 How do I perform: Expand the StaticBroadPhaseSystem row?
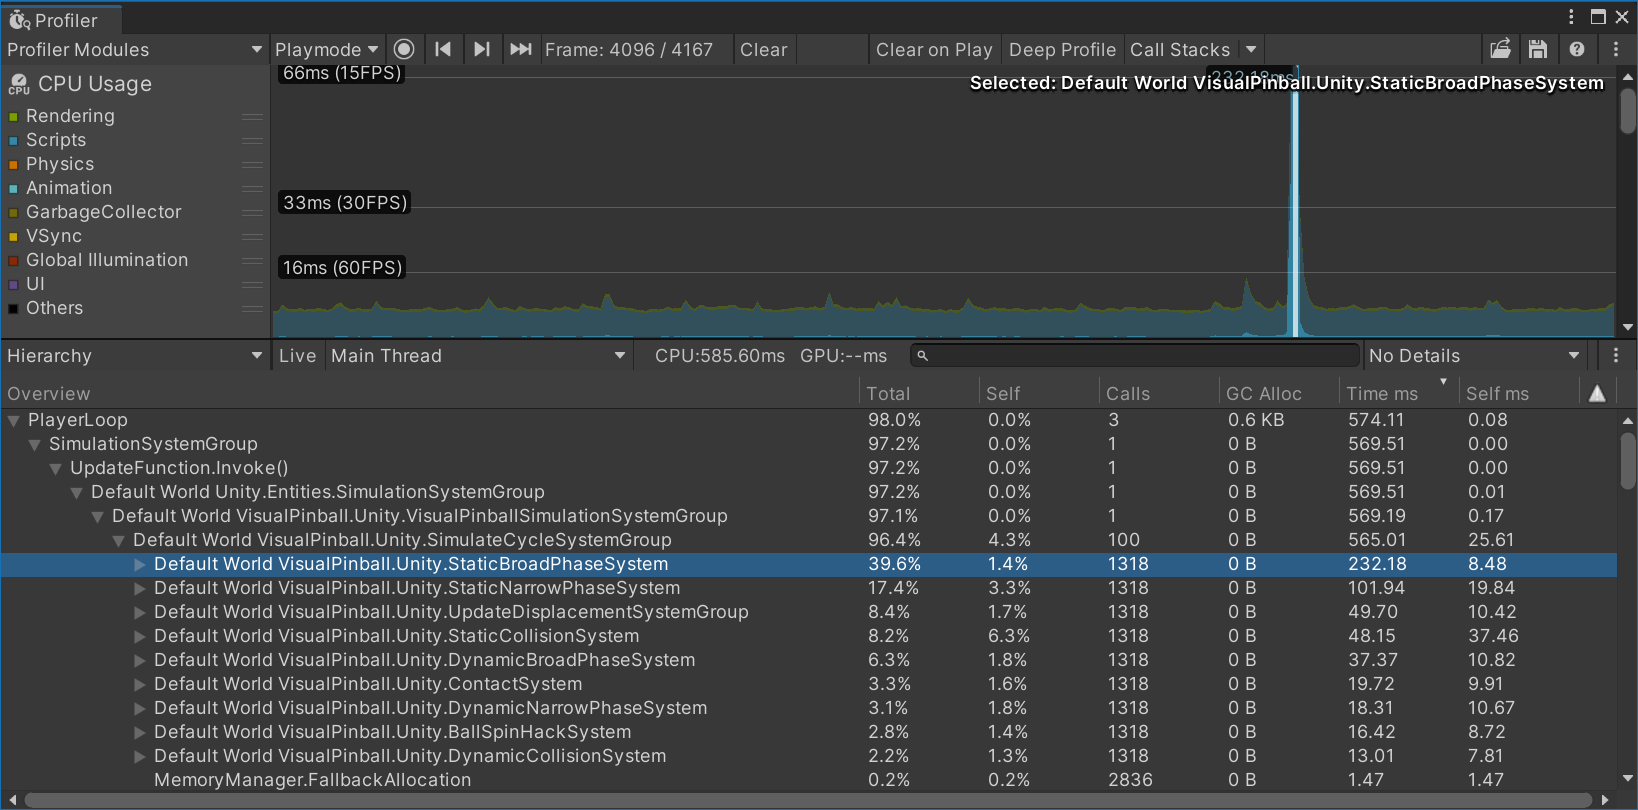click(x=140, y=565)
